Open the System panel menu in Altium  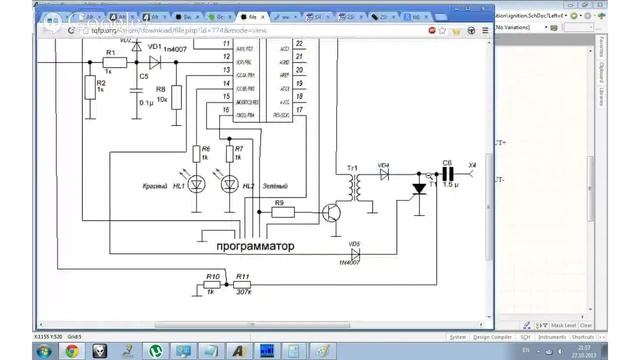click(457, 337)
